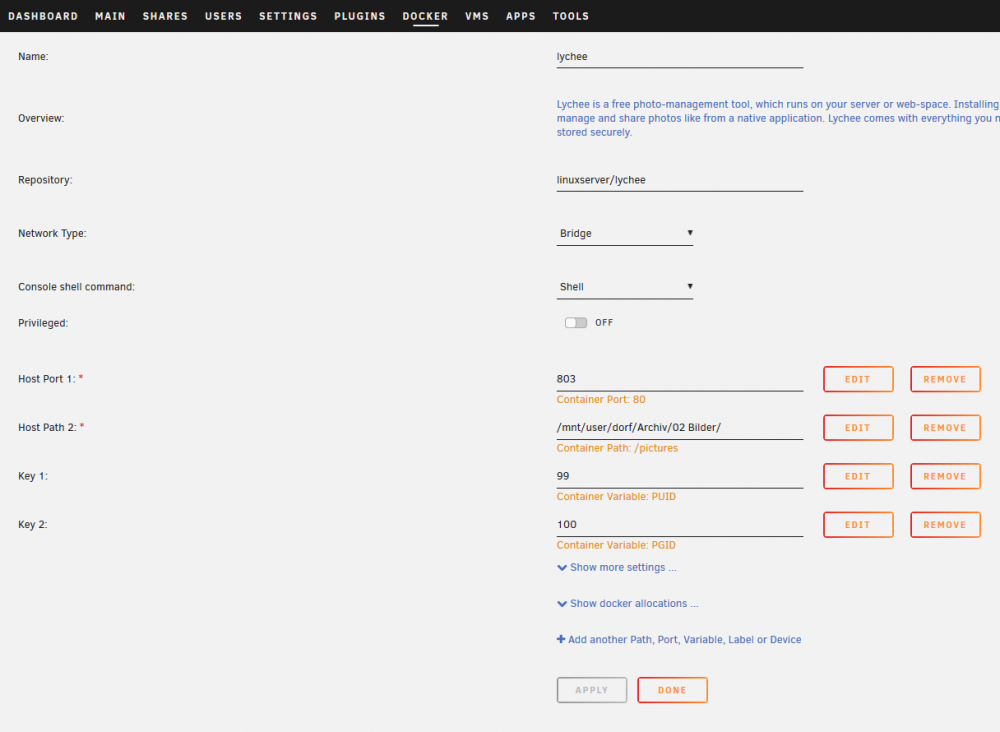Click the Key 1 value field

pos(680,476)
